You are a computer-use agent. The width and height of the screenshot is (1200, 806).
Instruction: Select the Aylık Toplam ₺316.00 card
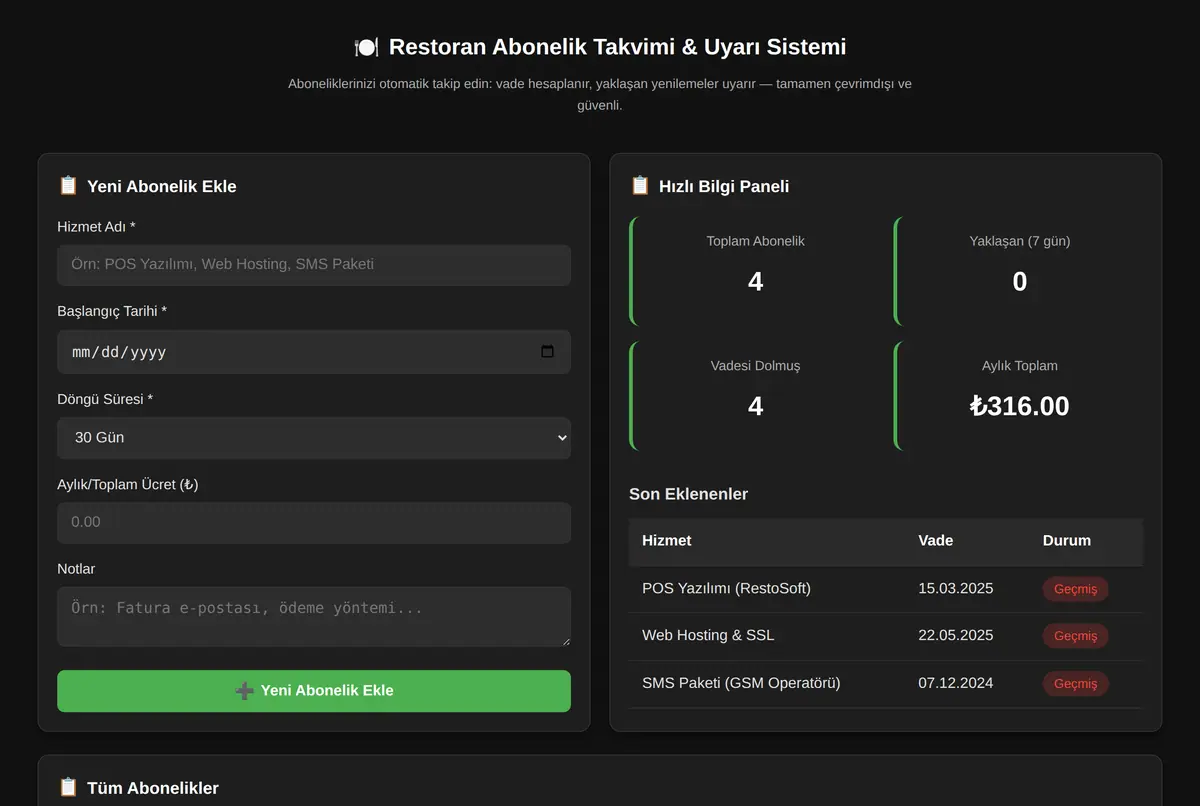(1019, 395)
